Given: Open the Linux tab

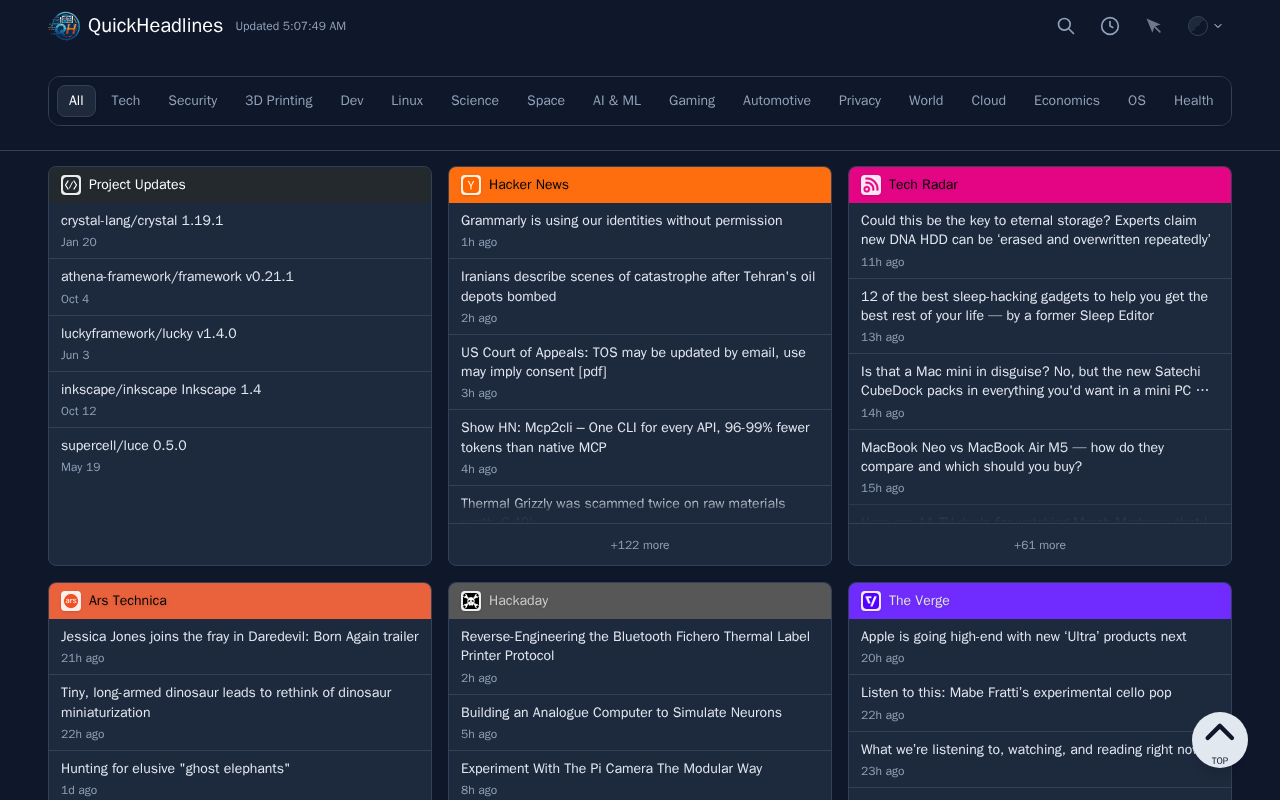Looking at the screenshot, I should 407,101.
